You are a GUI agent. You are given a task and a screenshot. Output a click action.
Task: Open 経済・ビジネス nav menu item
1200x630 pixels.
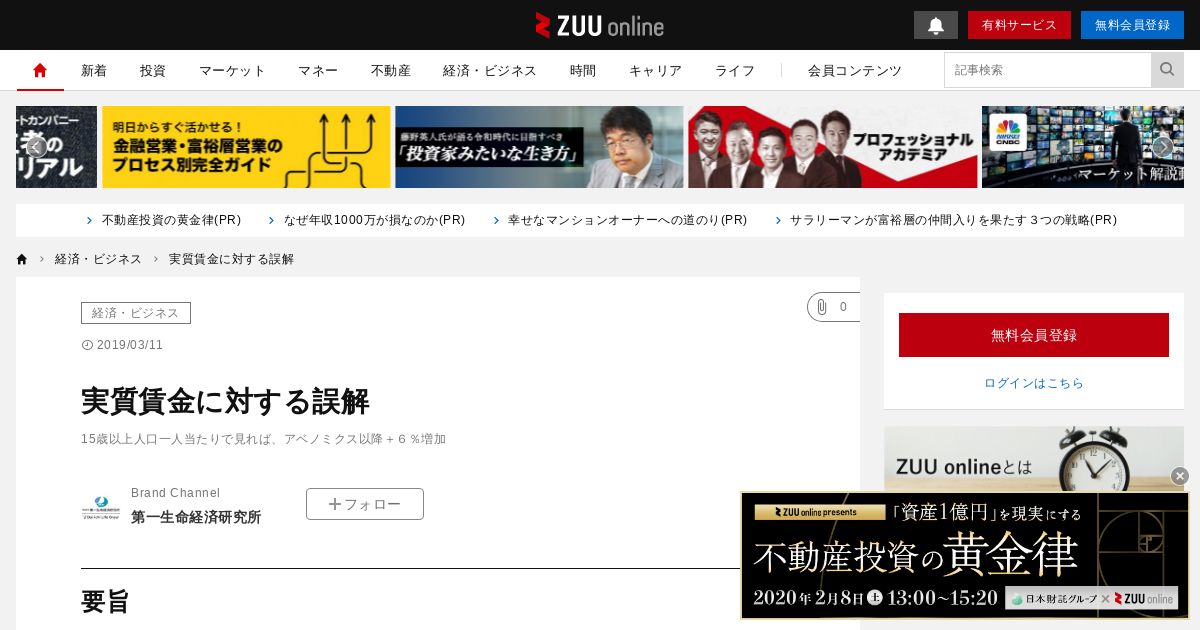[x=490, y=70]
